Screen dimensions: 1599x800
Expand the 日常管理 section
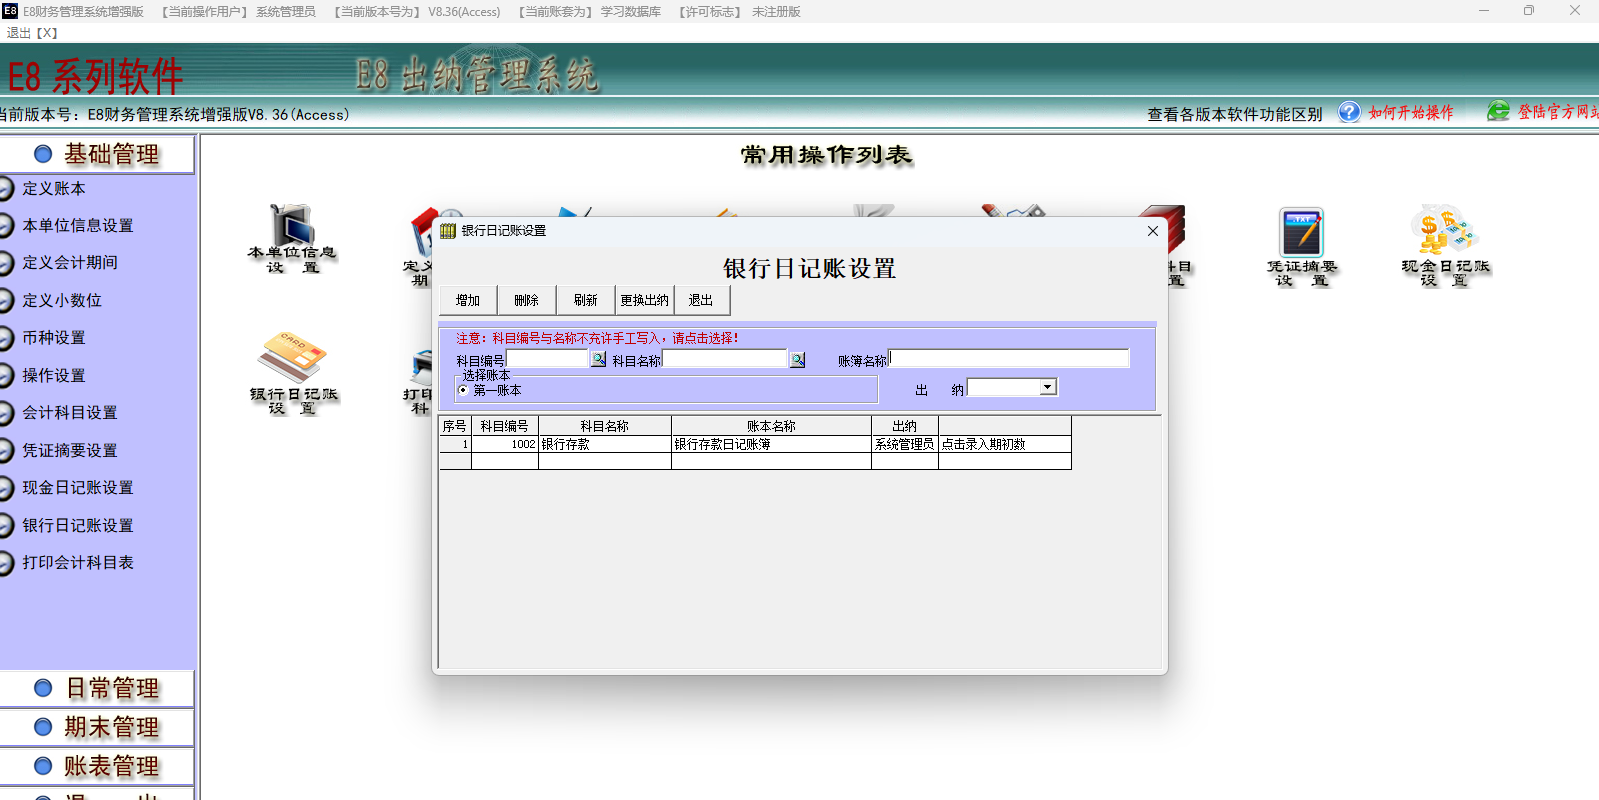pos(98,688)
